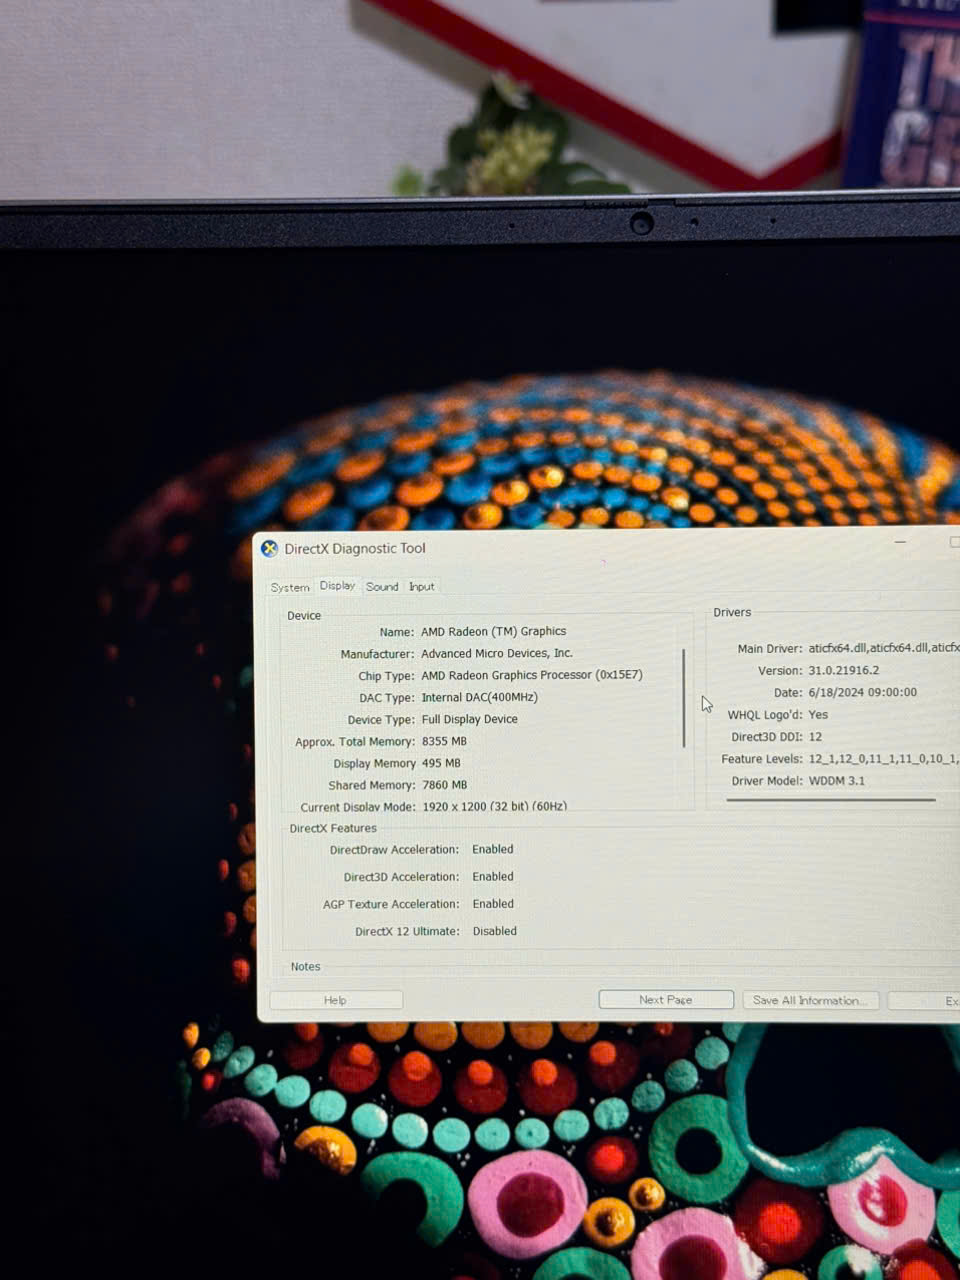Click the Direct3D DDI value 12

pyautogui.click(x=815, y=736)
